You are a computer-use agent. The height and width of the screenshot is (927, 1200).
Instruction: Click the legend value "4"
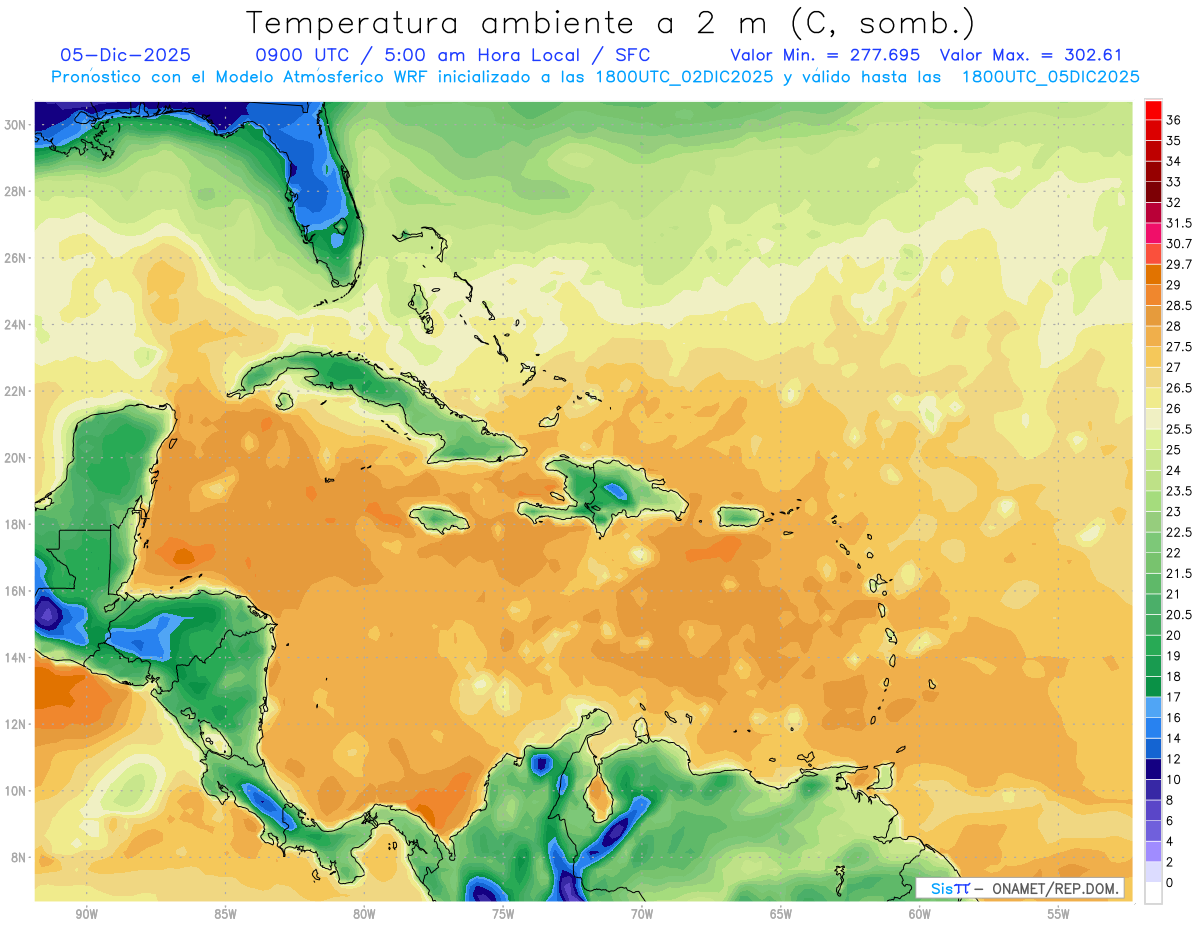pyautogui.click(x=1170, y=841)
